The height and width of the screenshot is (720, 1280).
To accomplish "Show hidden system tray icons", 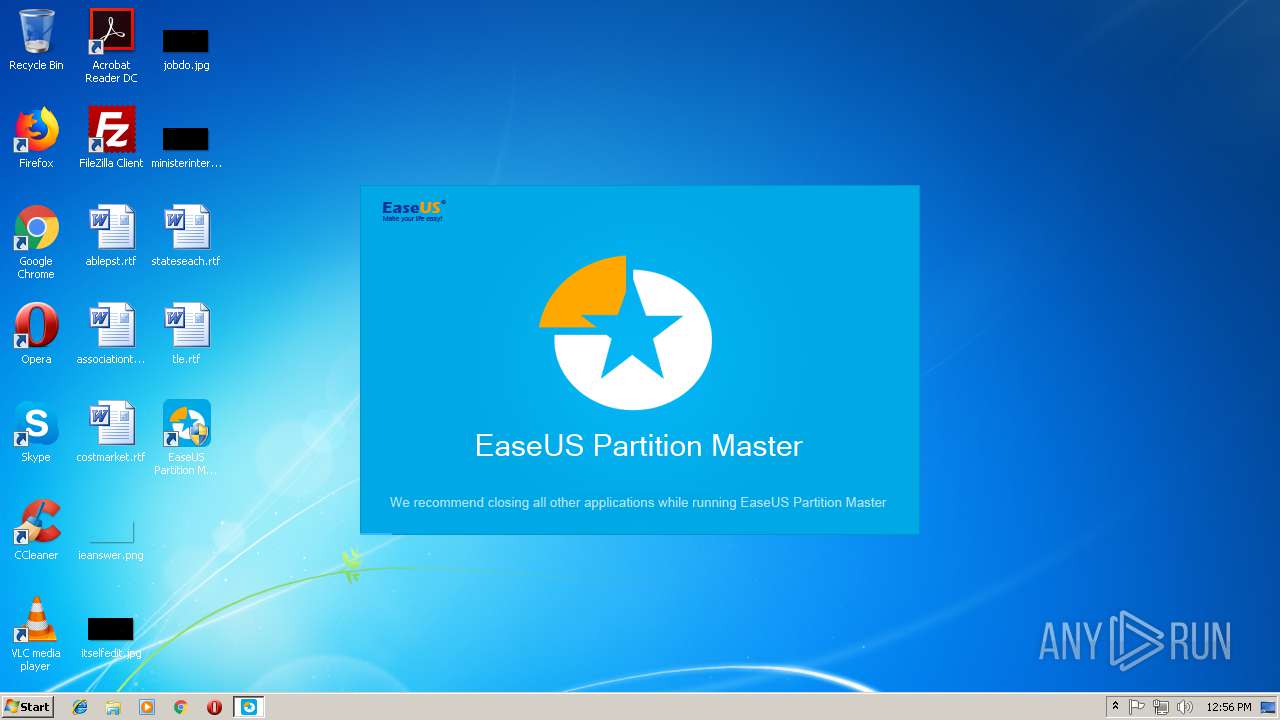I will click(x=1116, y=707).
